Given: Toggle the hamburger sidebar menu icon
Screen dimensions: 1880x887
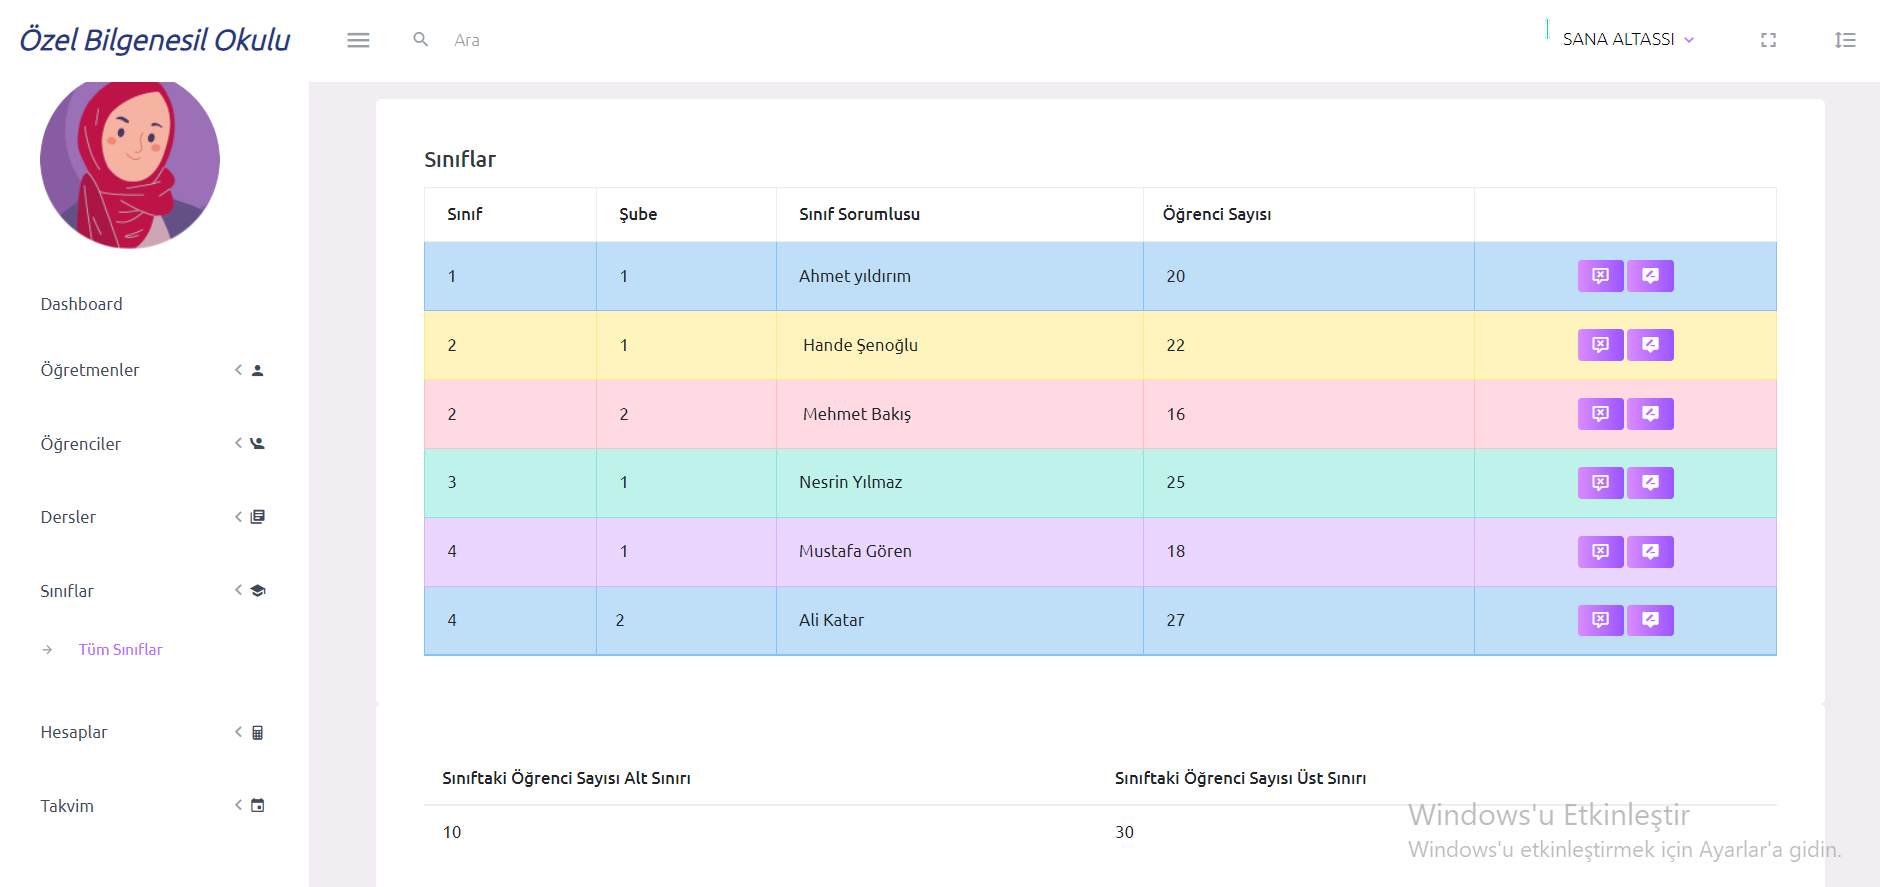Looking at the screenshot, I should (358, 40).
